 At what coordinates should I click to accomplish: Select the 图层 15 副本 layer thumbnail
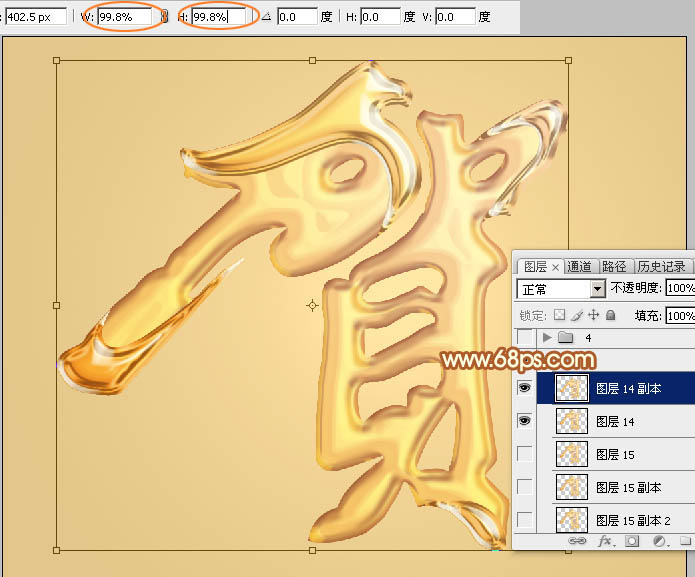click(572, 487)
